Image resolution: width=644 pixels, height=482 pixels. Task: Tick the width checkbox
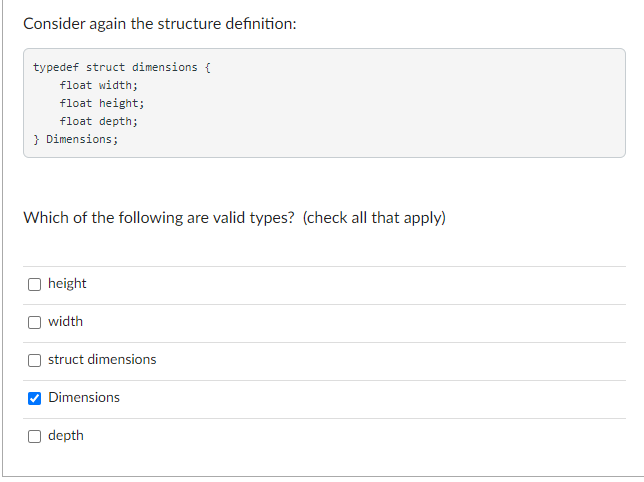(x=34, y=322)
